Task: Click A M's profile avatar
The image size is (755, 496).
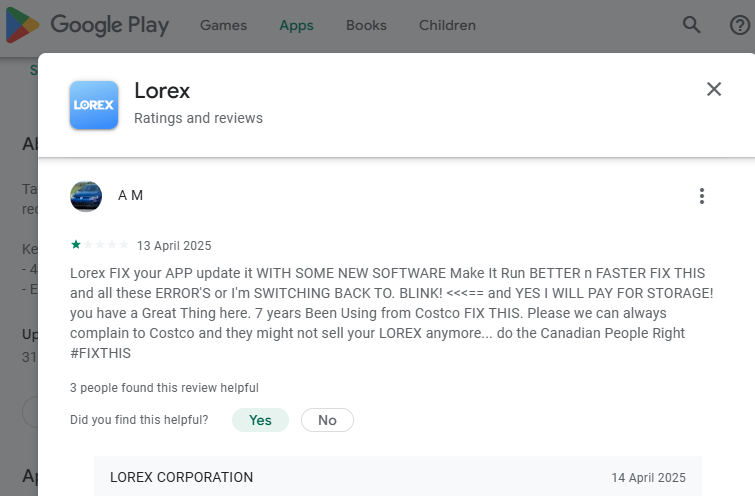Action: click(x=86, y=196)
